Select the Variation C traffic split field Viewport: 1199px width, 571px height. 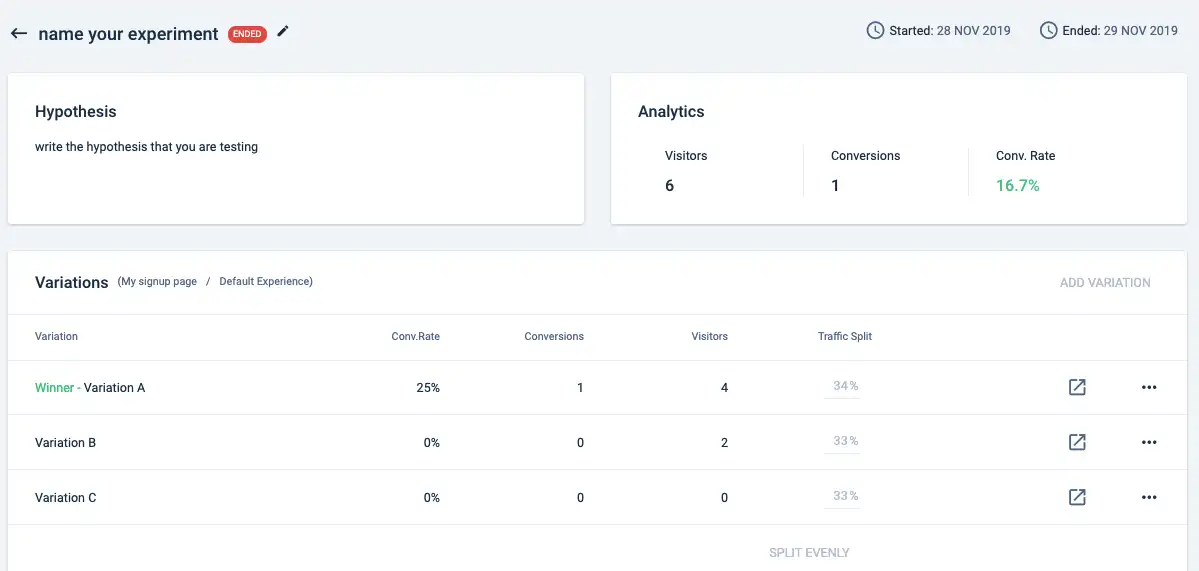coord(842,497)
